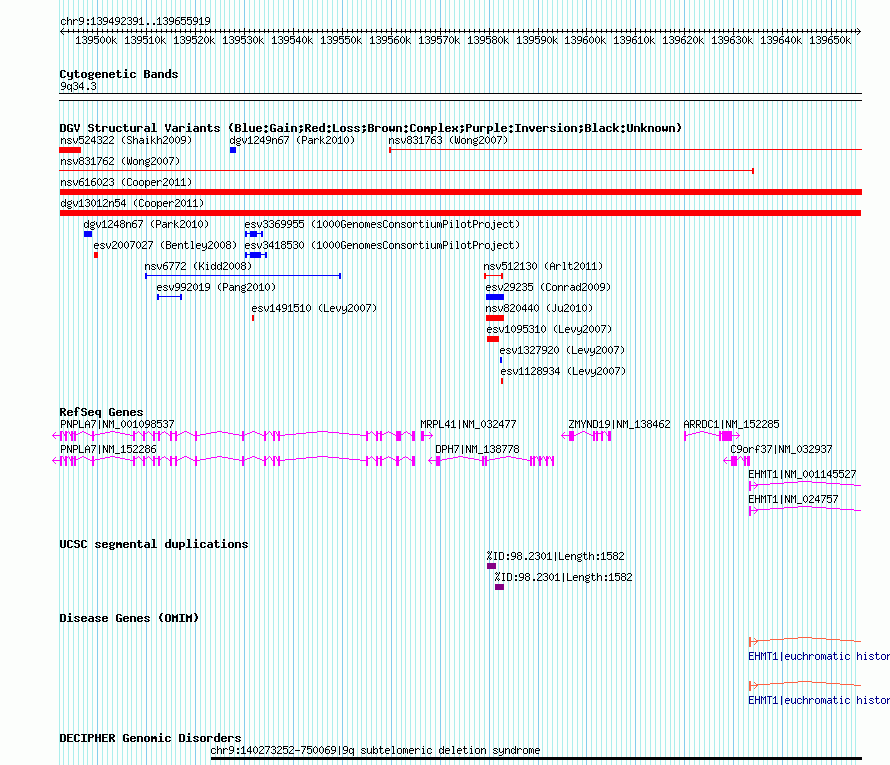Screen dimensions: 890x765
Task: Click the EHMT1|NM_001145527 transcript
Action: coord(805,485)
